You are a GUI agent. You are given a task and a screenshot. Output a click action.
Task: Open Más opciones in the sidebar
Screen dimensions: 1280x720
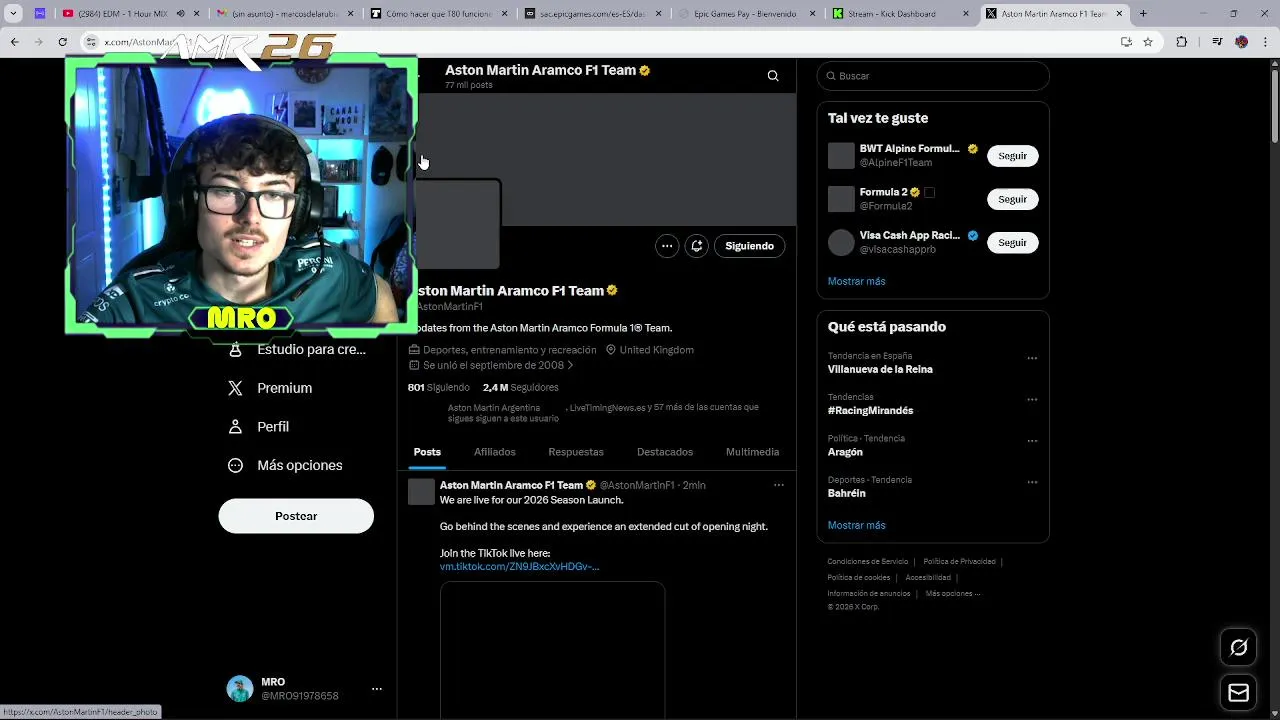pos(285,465)
